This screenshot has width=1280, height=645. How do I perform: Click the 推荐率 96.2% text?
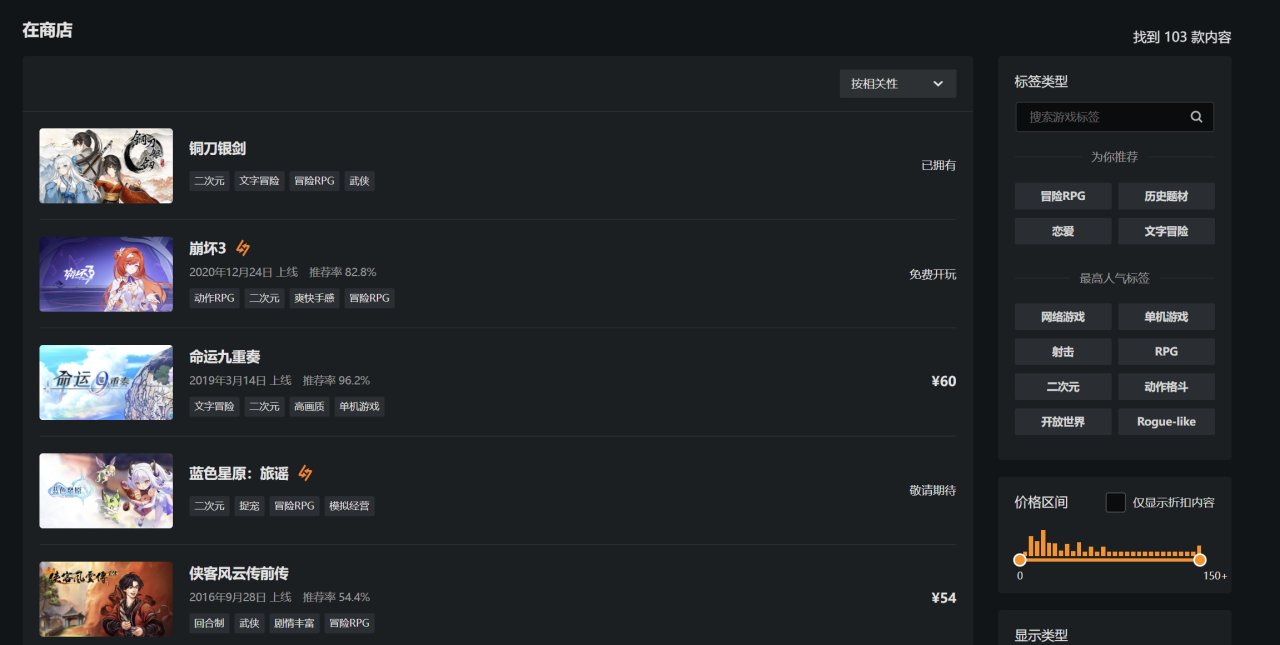coord(336,381)
